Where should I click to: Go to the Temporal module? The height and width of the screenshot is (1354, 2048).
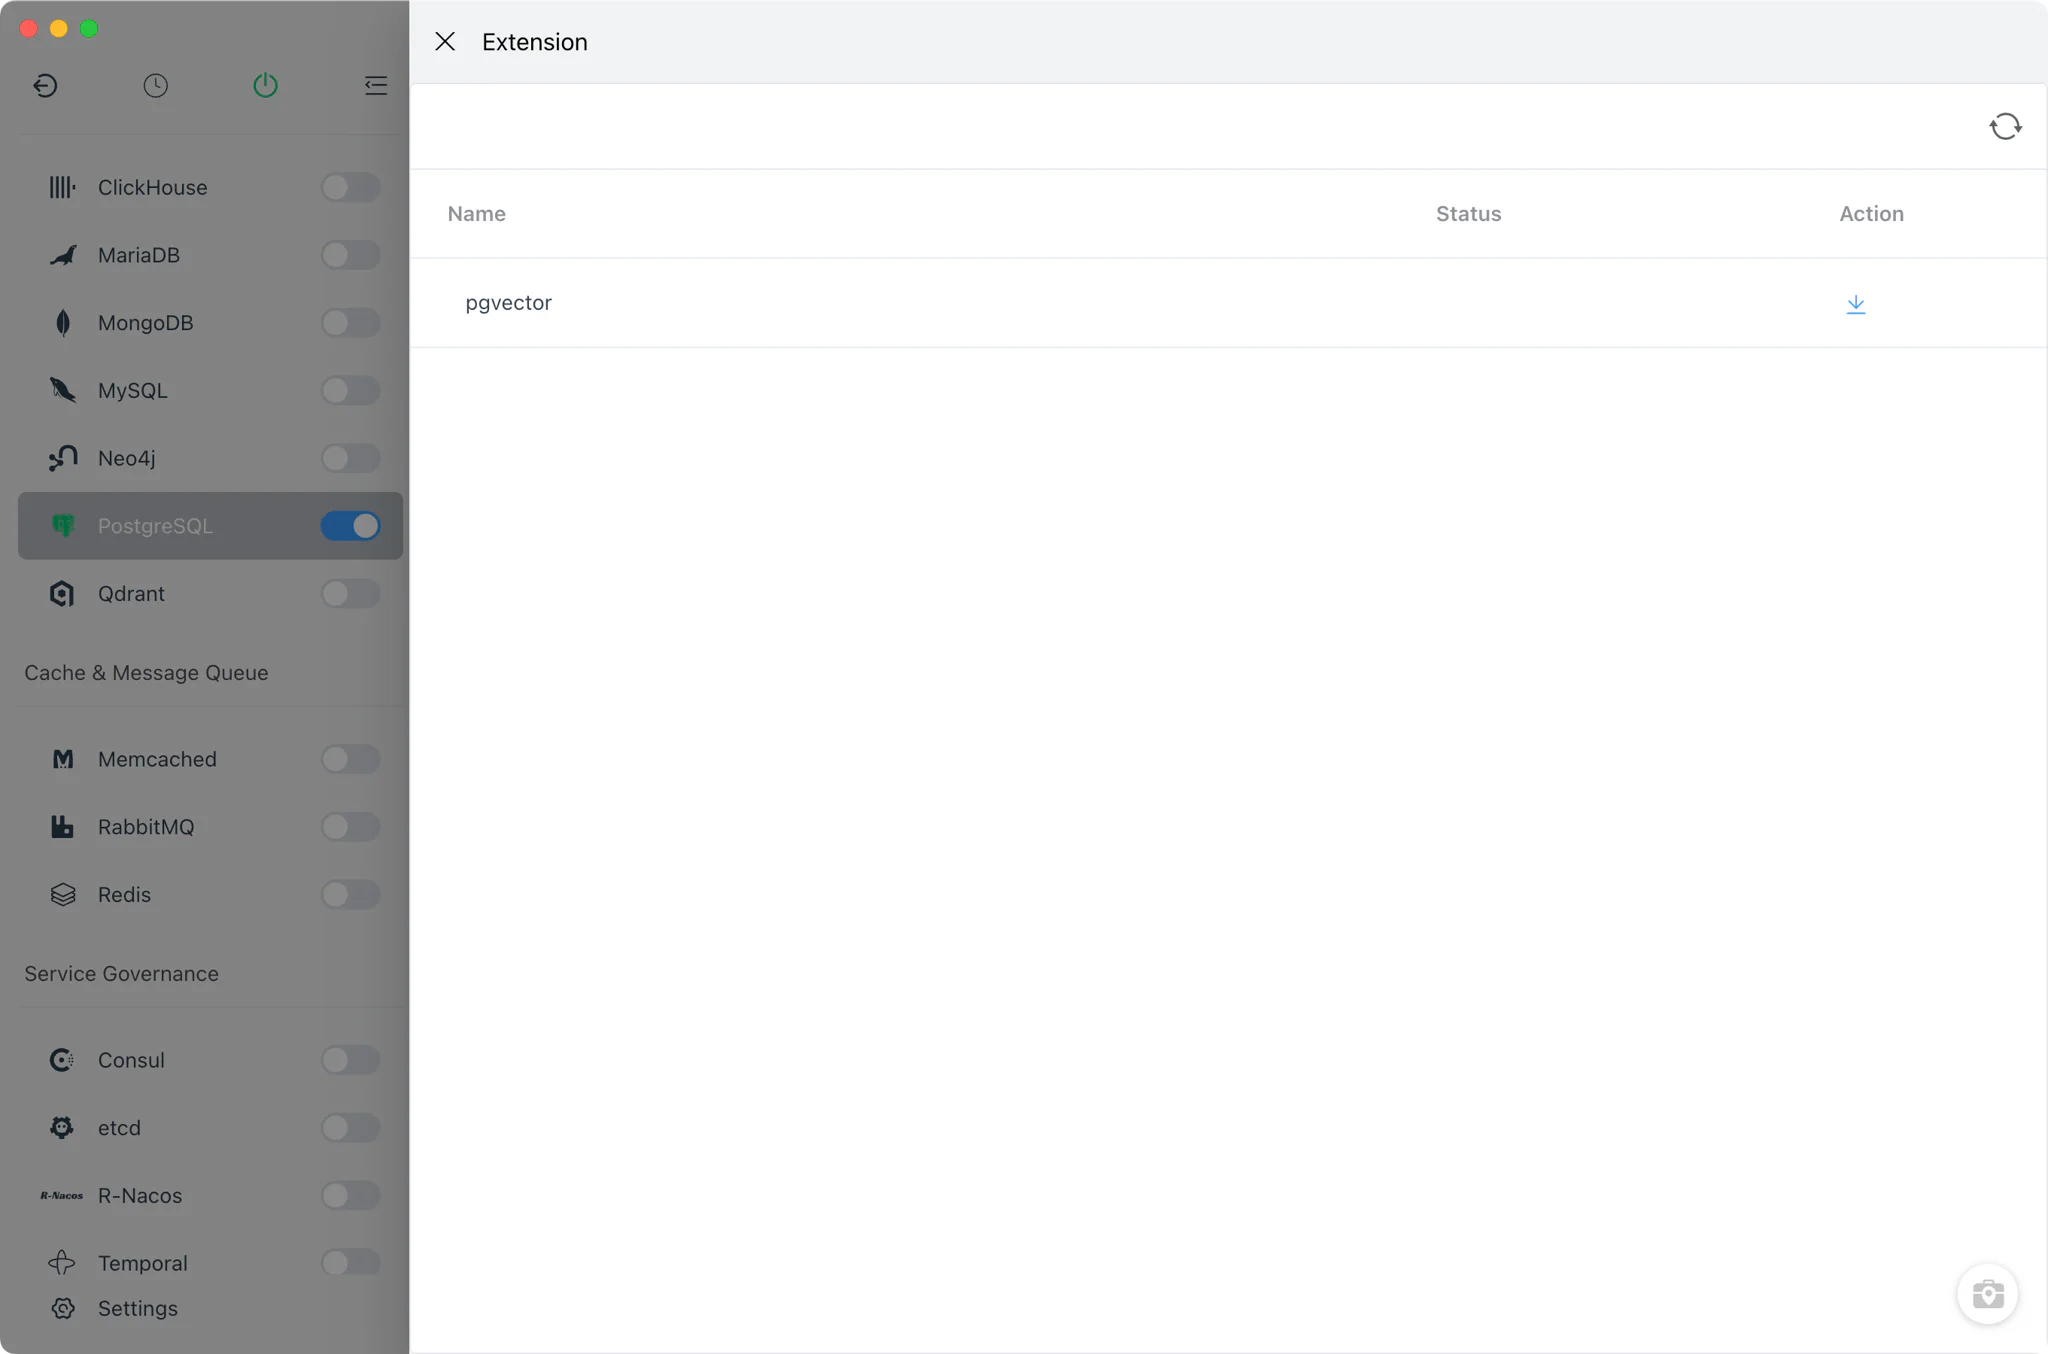pos(210,1263)
